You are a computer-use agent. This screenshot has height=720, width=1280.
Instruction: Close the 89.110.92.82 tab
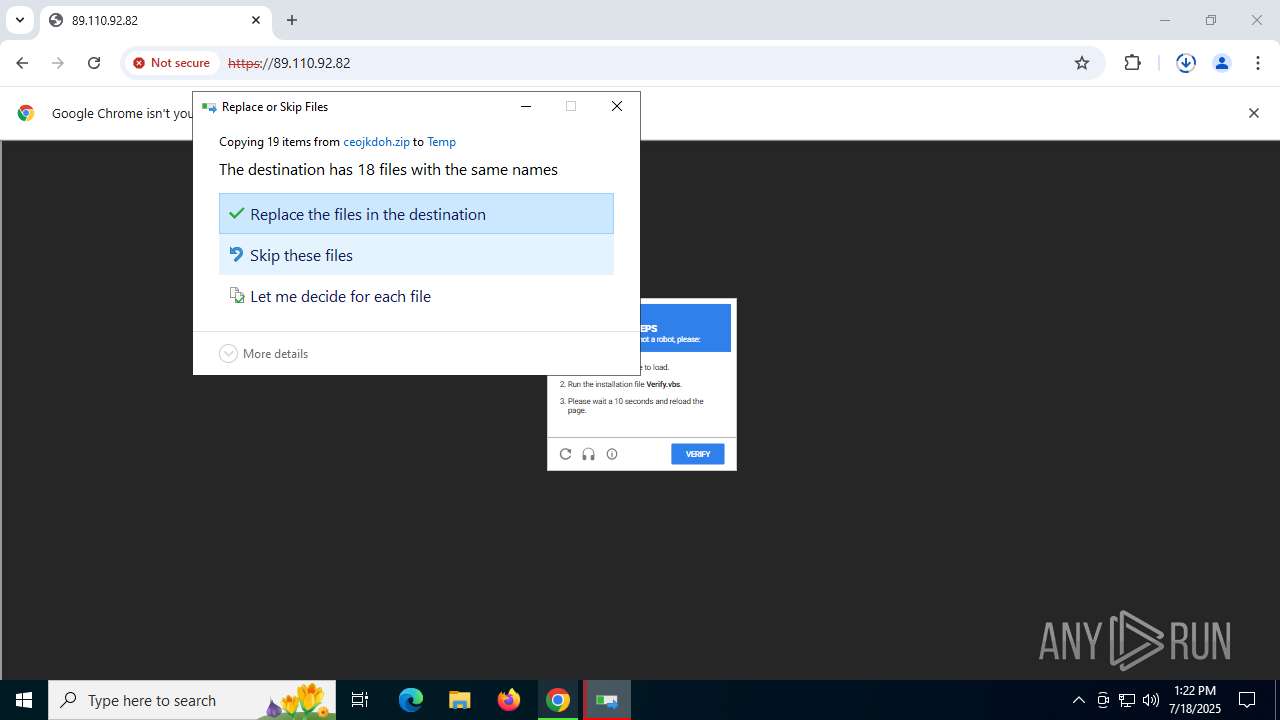pyautogui.click(x=256, y=20)
